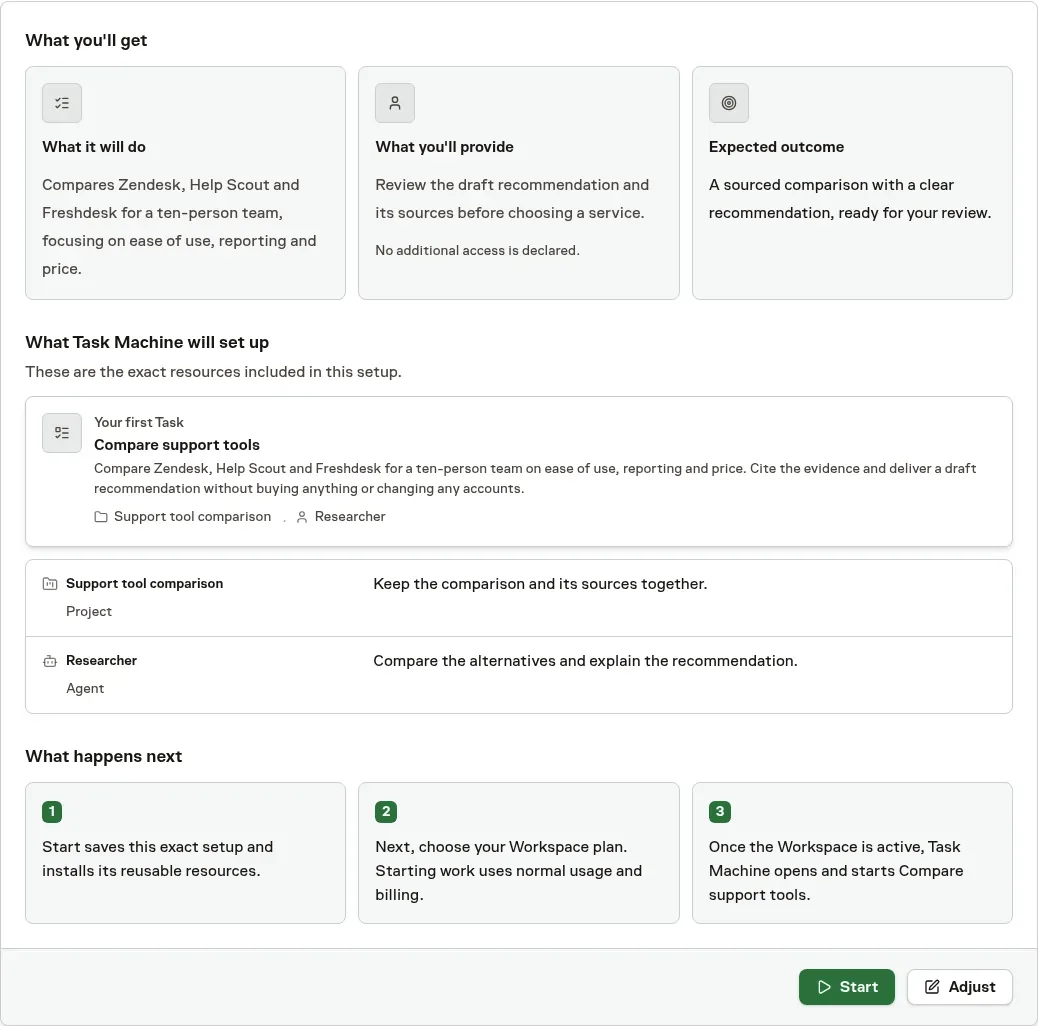This screenshot has height=1026, width=1038.
Task: Click the person icon above What you'll provide
Action: pyautogui.click(x=395, y=103)
